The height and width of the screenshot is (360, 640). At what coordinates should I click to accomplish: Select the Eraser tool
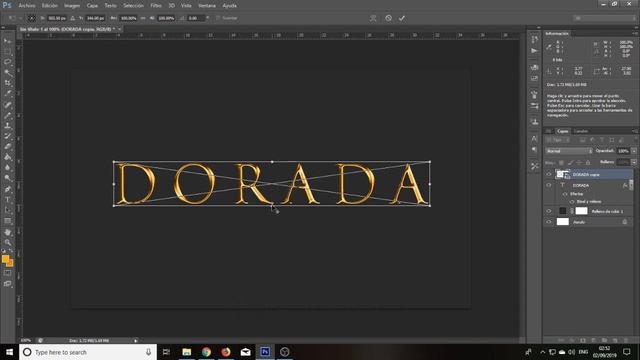pyautogui.click(x=7, y=147)
